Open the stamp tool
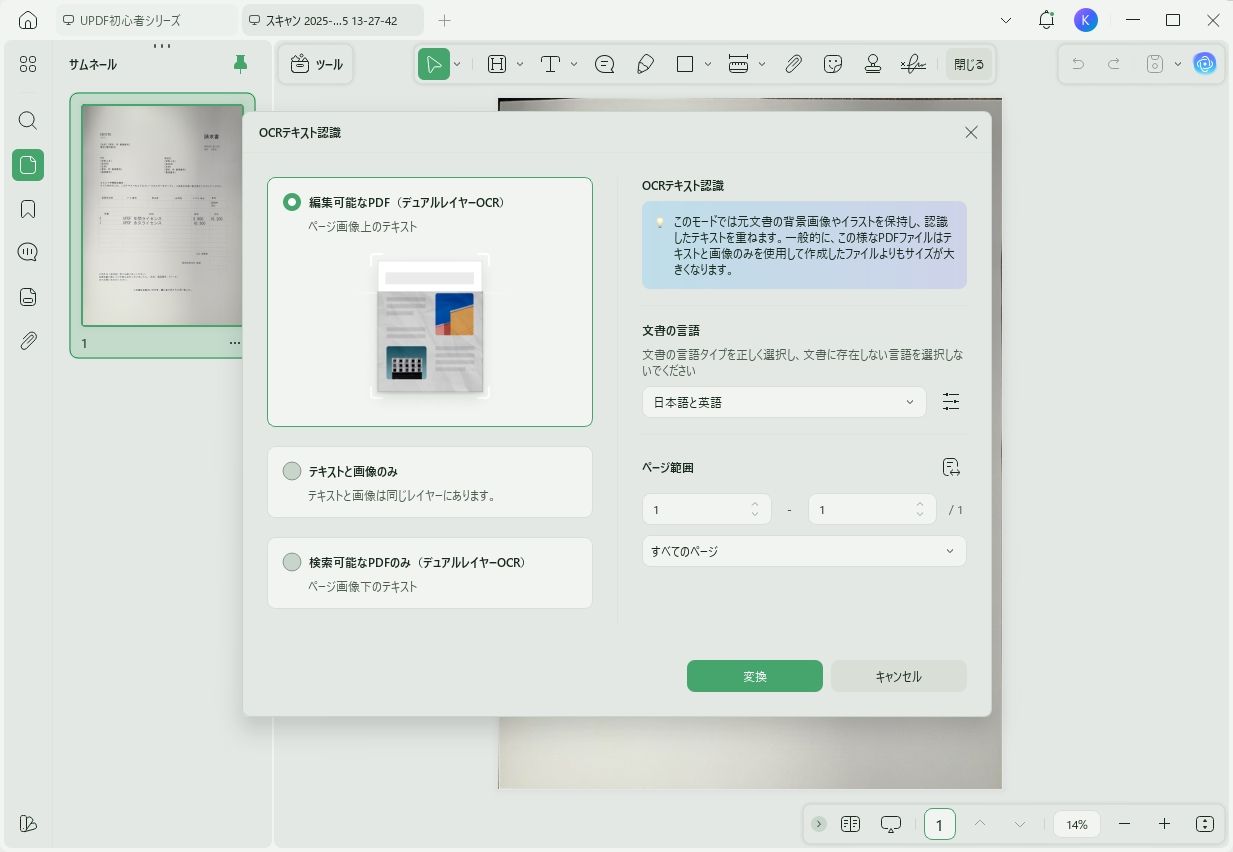 873,64
